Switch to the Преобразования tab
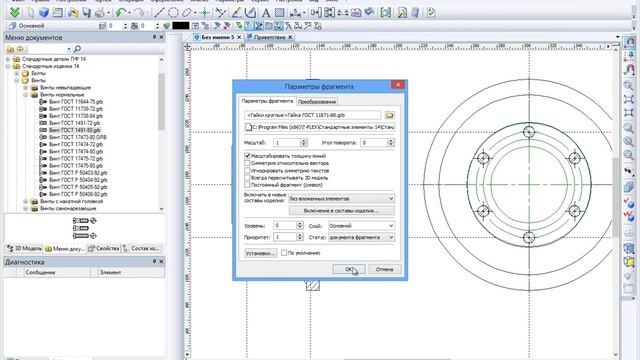Viewport: 640px width, 360px height. click(x=317, y=102)
